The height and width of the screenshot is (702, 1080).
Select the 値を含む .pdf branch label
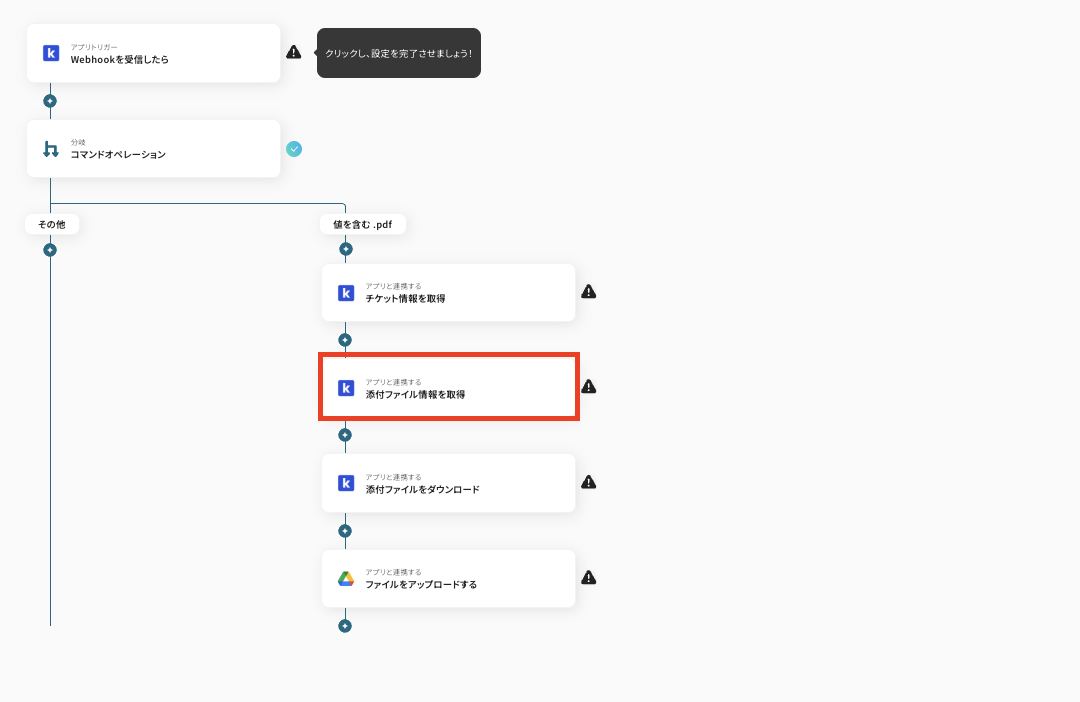click(363, 225)
